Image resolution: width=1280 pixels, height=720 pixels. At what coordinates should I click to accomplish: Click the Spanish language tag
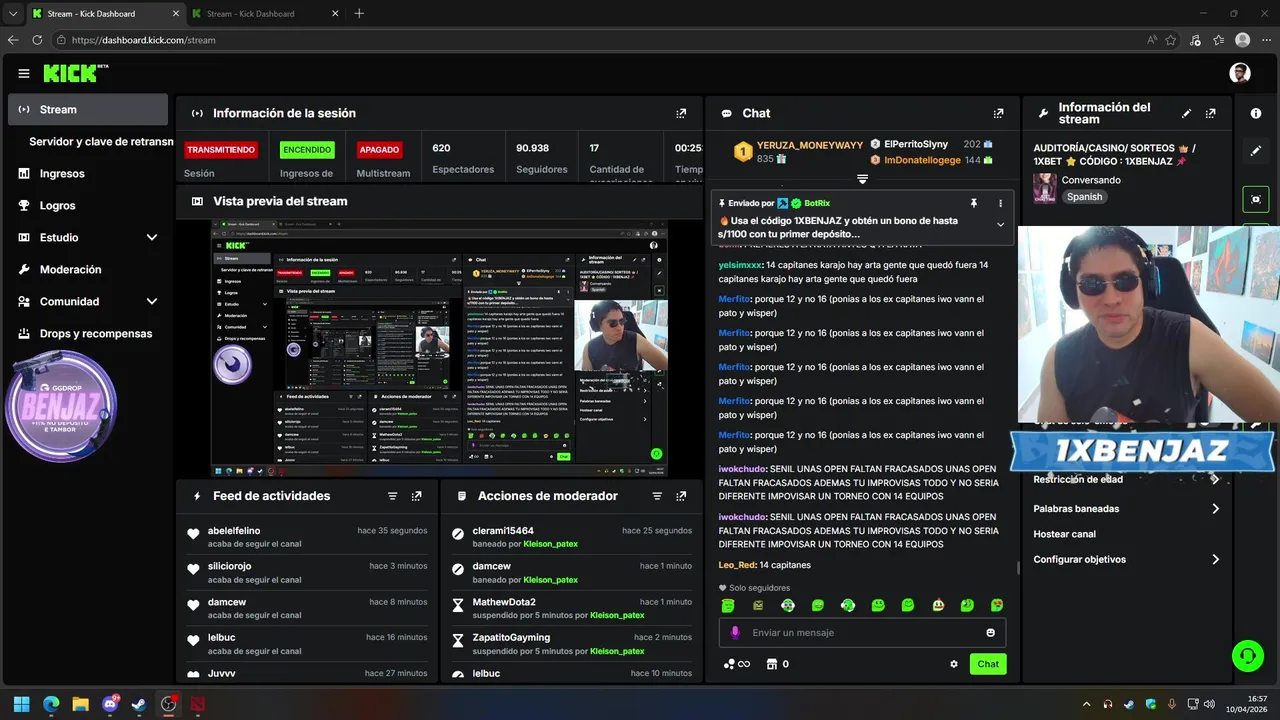1084,197
